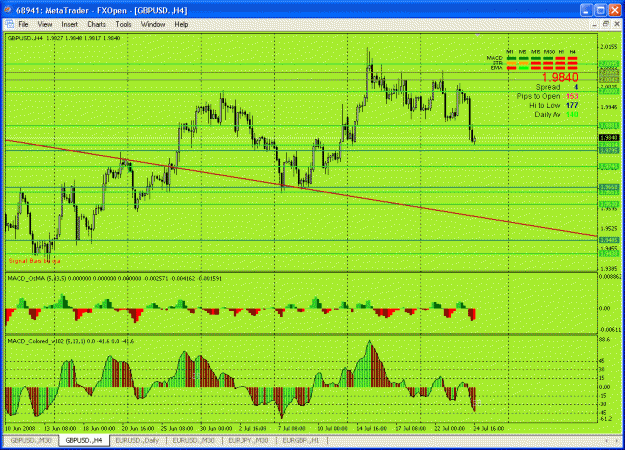Viewport: 625px width, 450px height.
Task: Click the GBPUSD,H4 OHLC header text
Action: (x=64, y=38)
